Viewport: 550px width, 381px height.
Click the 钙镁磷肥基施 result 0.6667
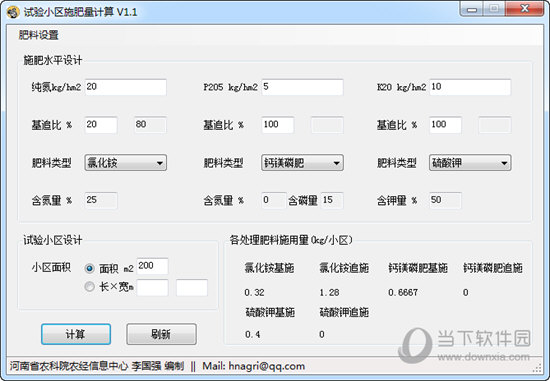click(403, 292)
